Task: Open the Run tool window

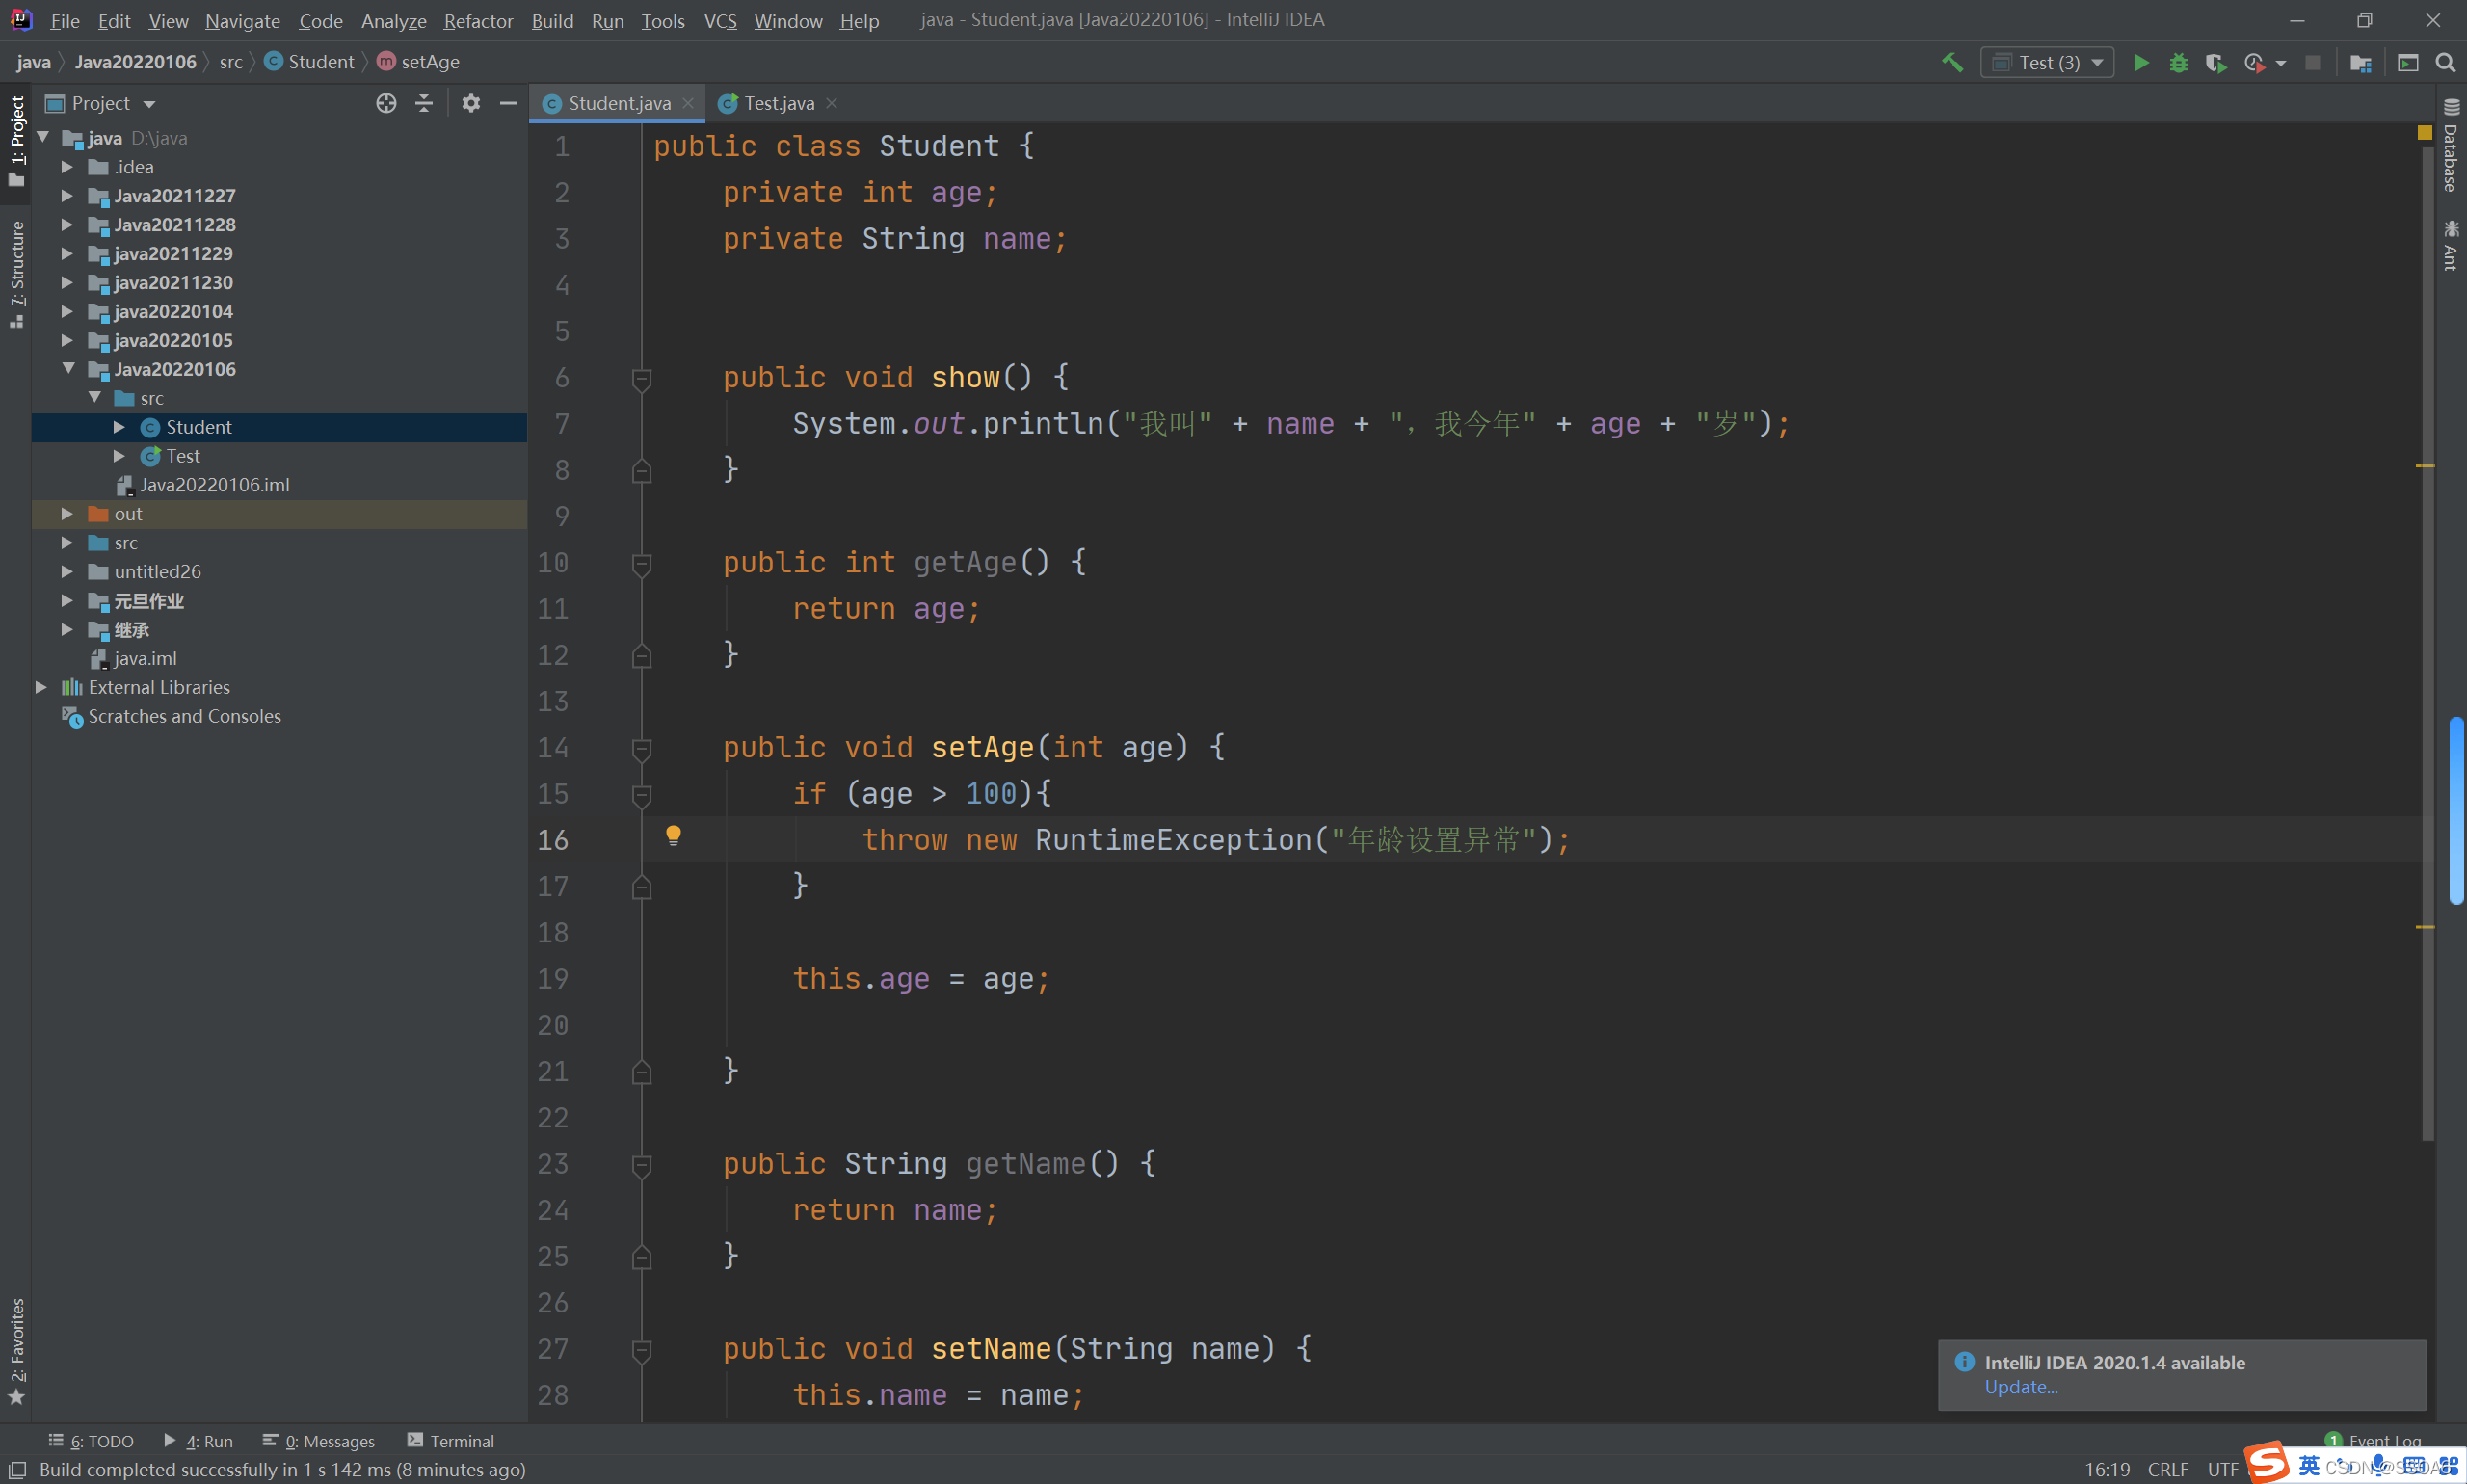Action: 198,1441
